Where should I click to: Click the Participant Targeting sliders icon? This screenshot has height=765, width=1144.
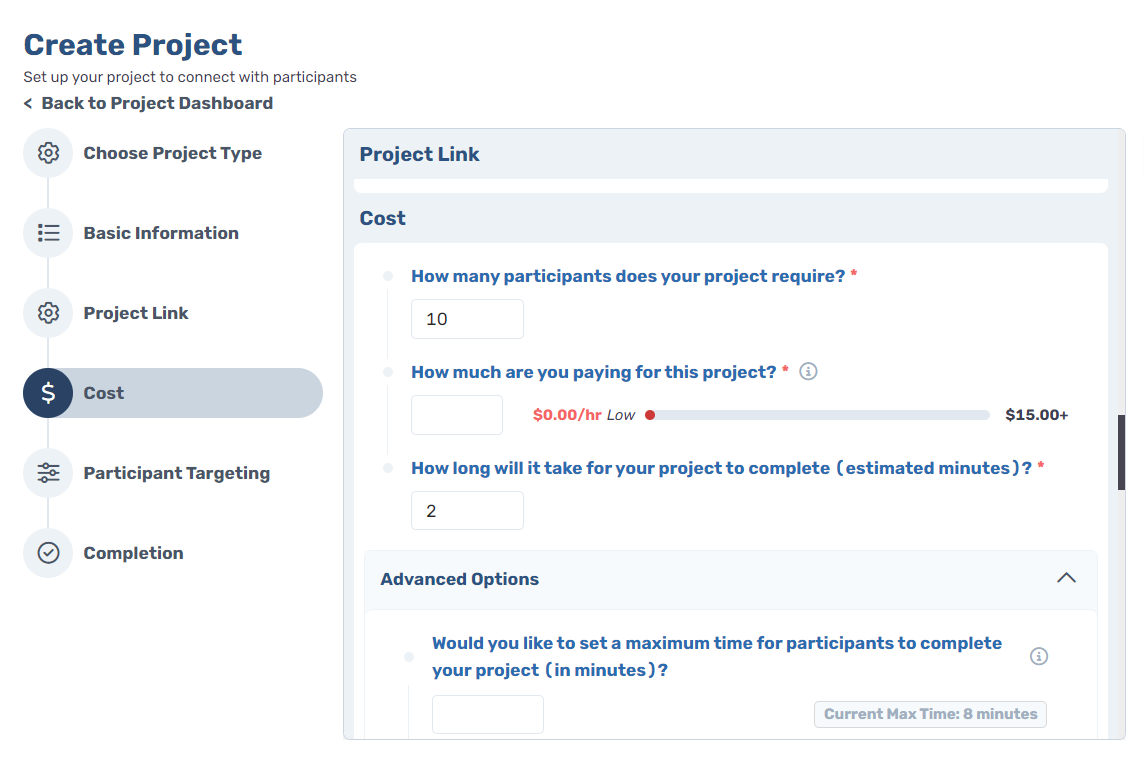[48, 473]
